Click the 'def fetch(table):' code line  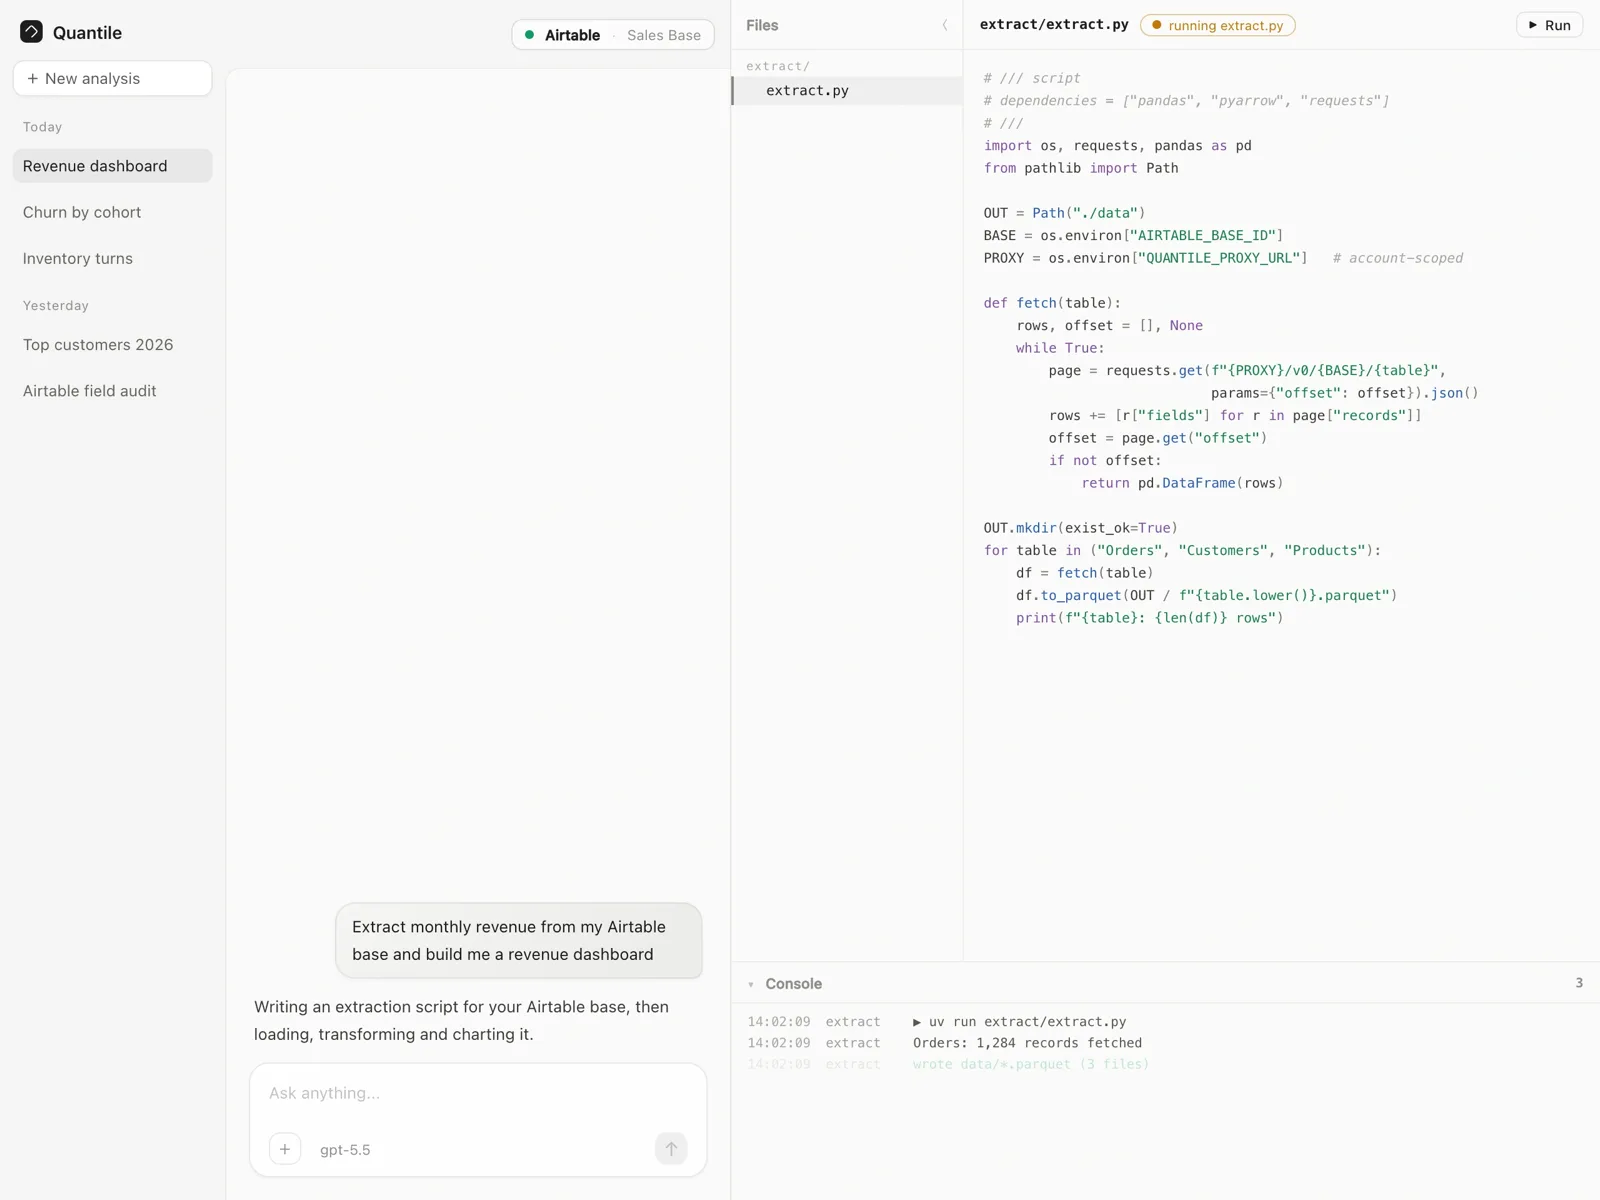[x=1052, y=303]
